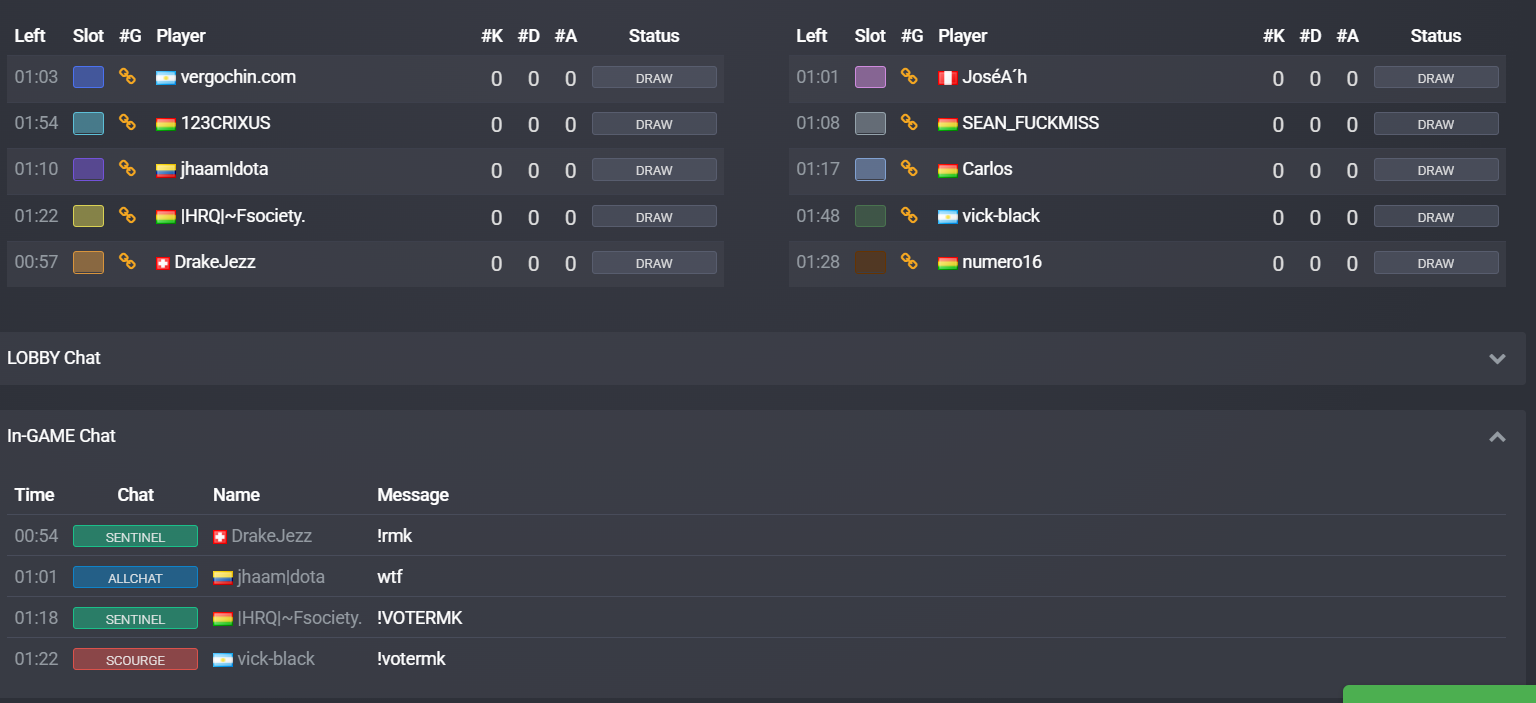Click the Argentina flag beside vick-black in player list

(x=948, y=216)
